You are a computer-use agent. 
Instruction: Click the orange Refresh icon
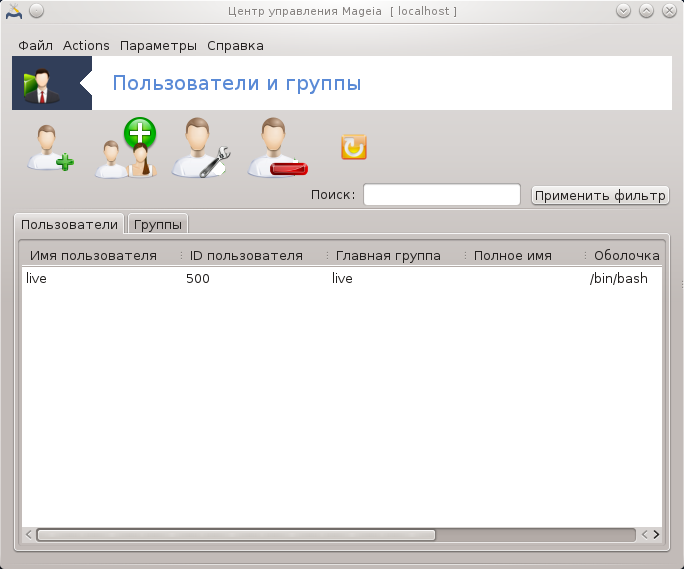tap(354, 147)
